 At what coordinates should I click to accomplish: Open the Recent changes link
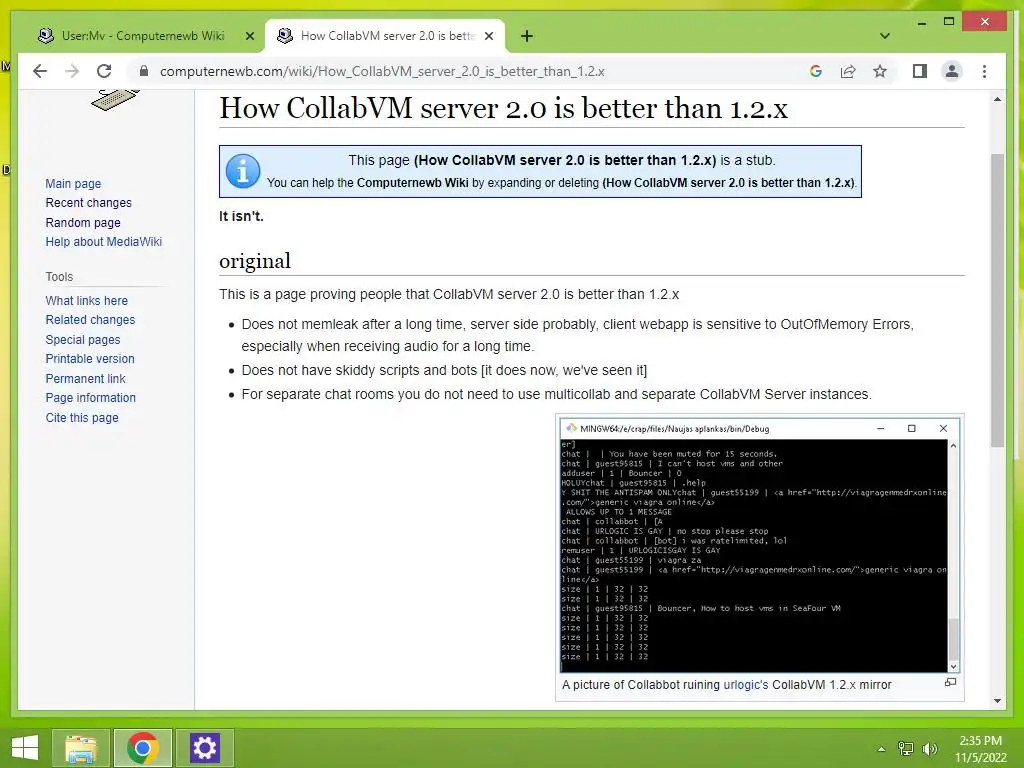88,202
